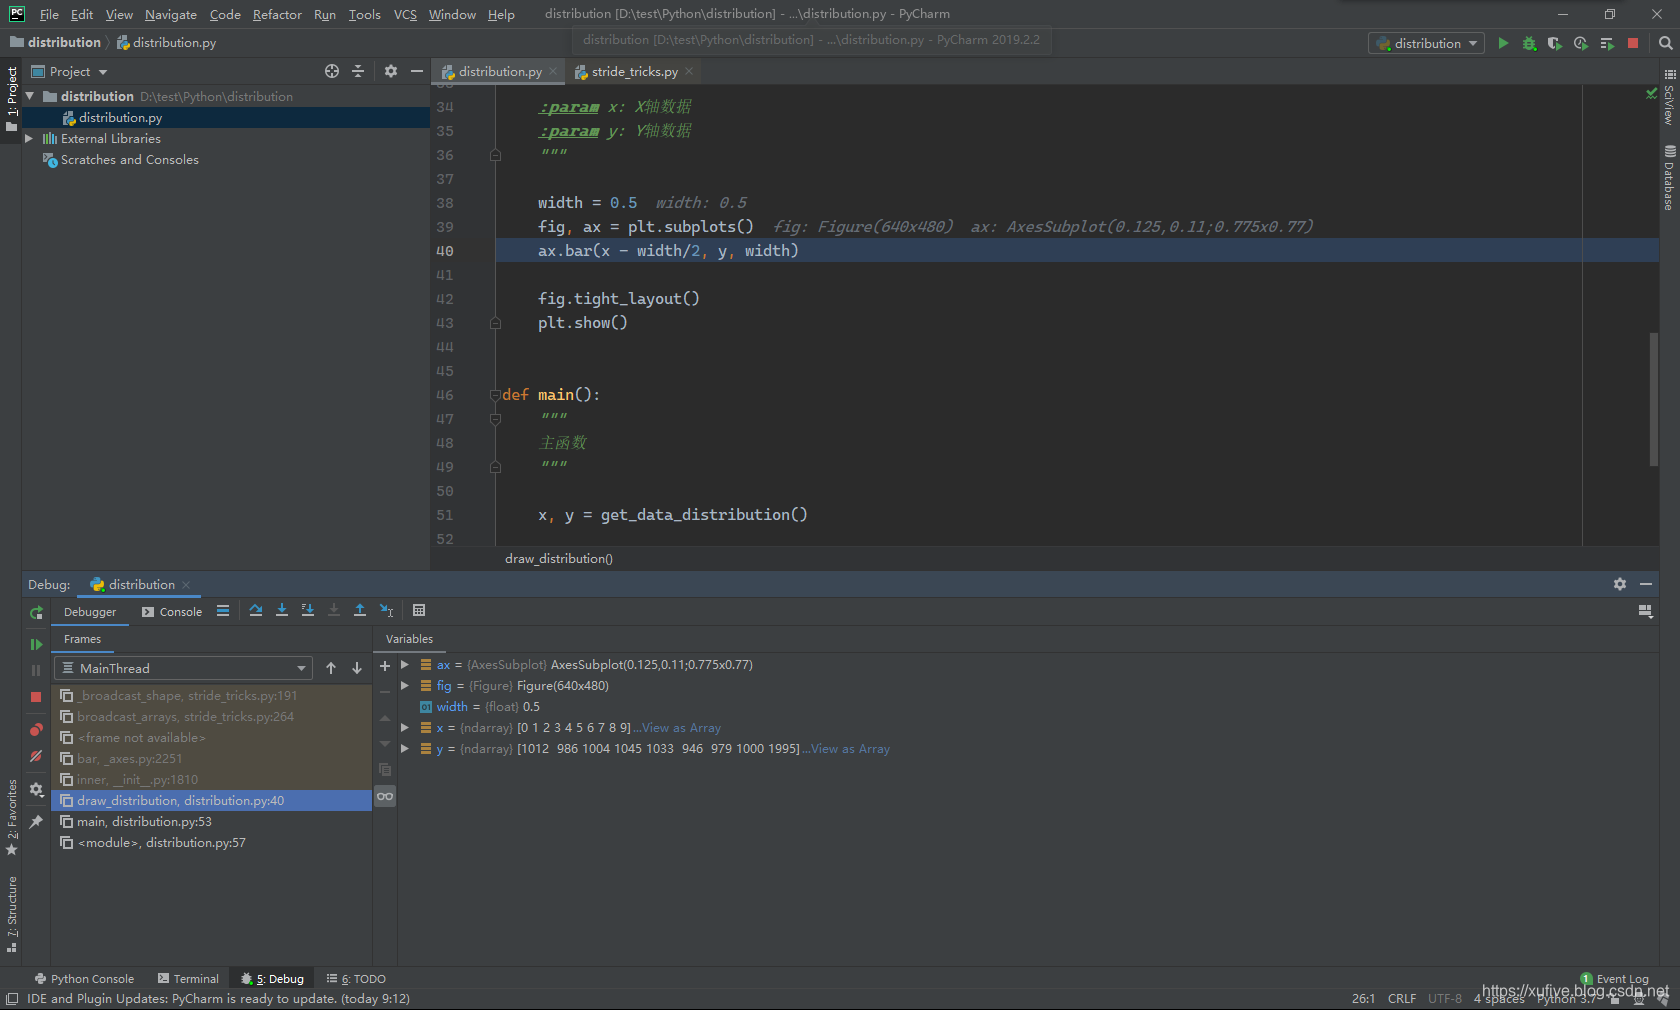Pin the debug tab
This screenshot has height=1010, width=1680.
(36, 821)
